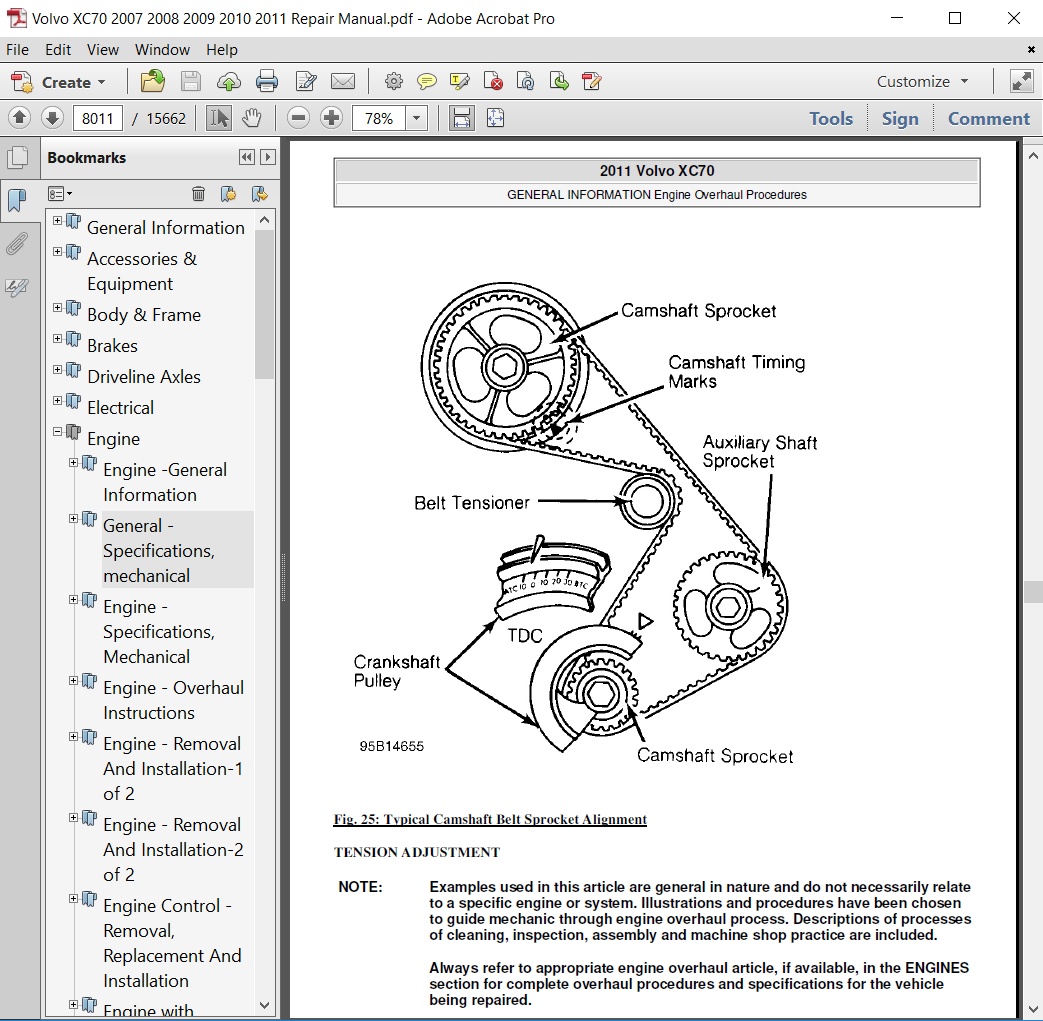Viewport: 1043px width, 1021px height.
Task: Click the Fit width scrolling icon
Action: tap(462, 118)
